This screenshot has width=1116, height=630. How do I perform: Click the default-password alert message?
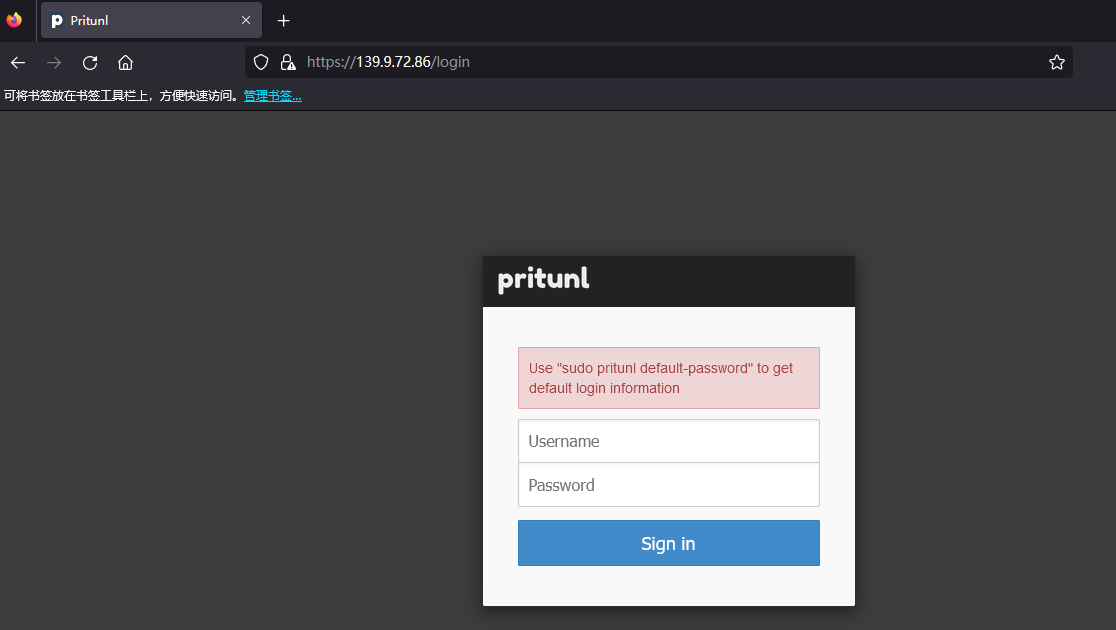click(668, 378)
